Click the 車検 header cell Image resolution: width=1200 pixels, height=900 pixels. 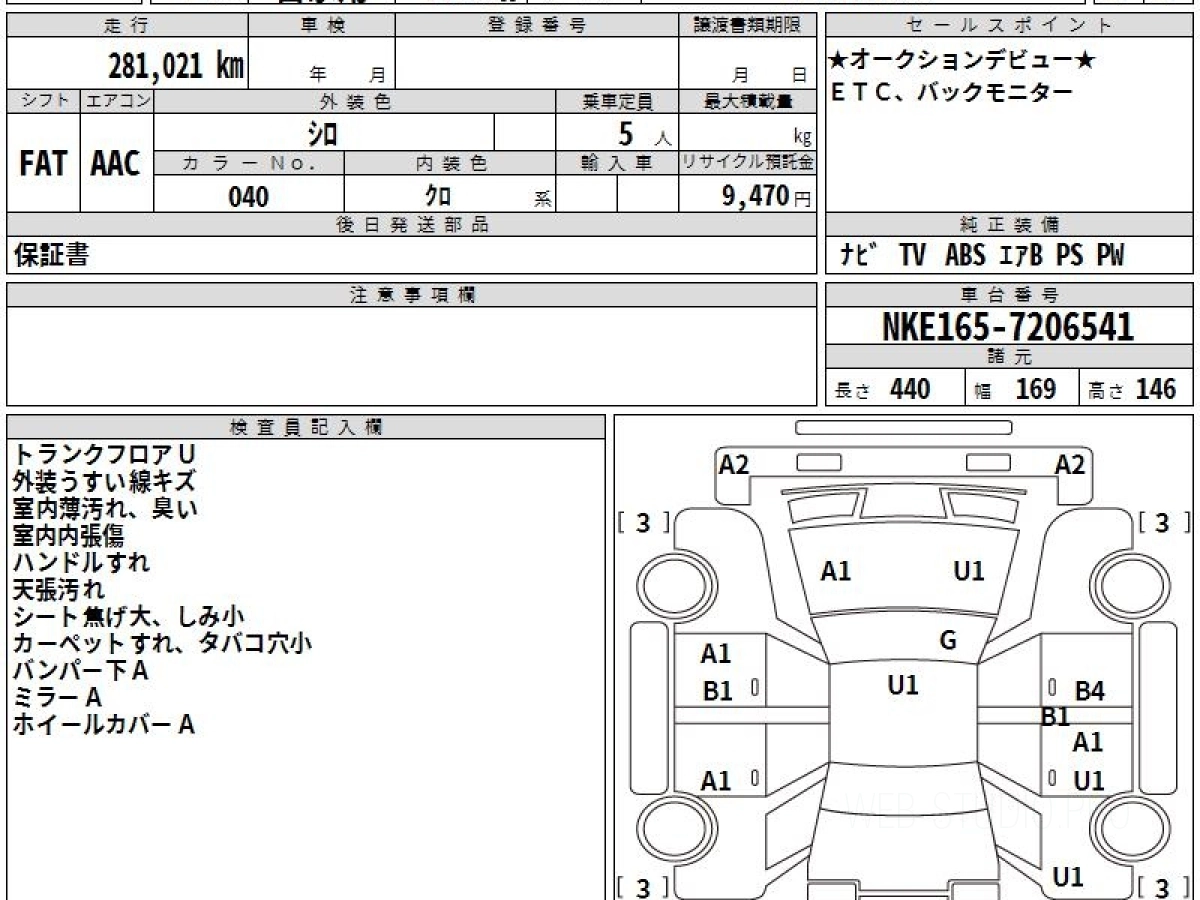[322, 26]
